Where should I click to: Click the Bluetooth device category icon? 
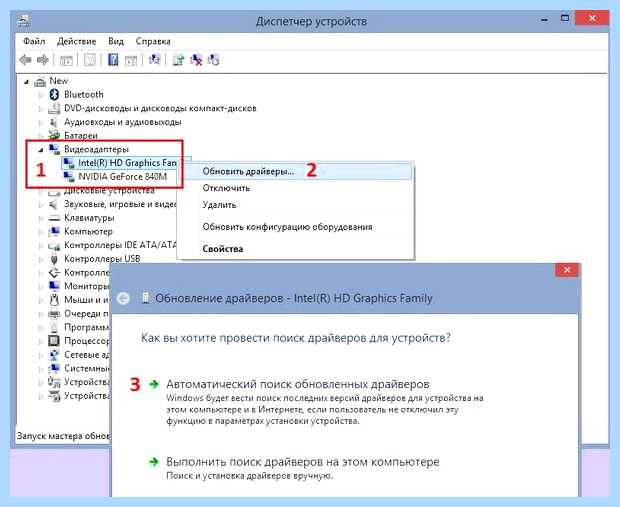[54, 95]
